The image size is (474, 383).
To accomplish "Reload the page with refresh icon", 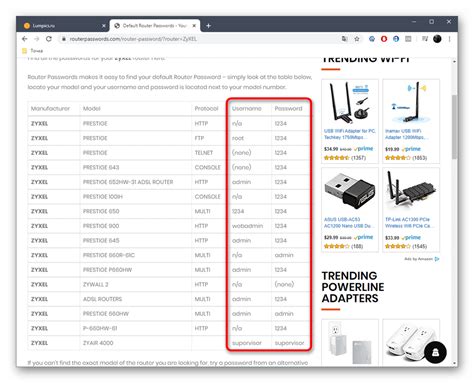I will pyautogui.click(x=49, y=39).
